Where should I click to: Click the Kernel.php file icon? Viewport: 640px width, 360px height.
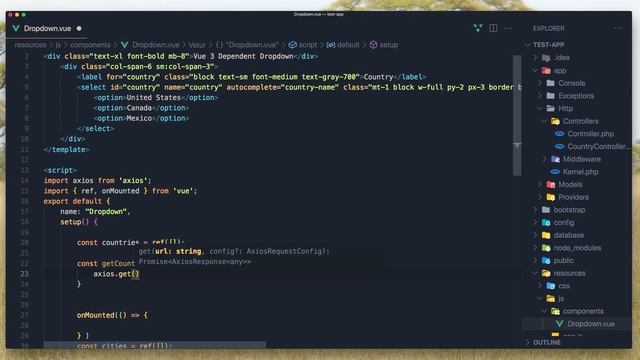(555, 171)
